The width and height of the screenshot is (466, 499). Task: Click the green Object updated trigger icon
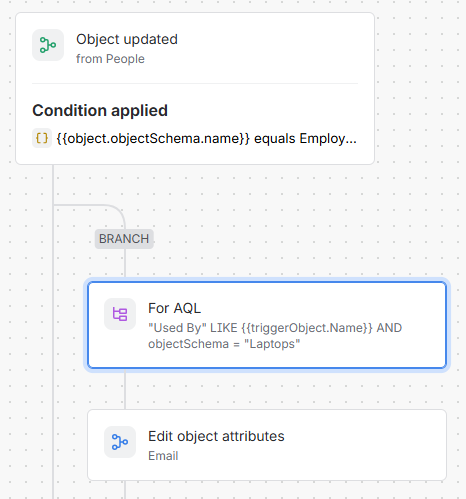(48, 45)
